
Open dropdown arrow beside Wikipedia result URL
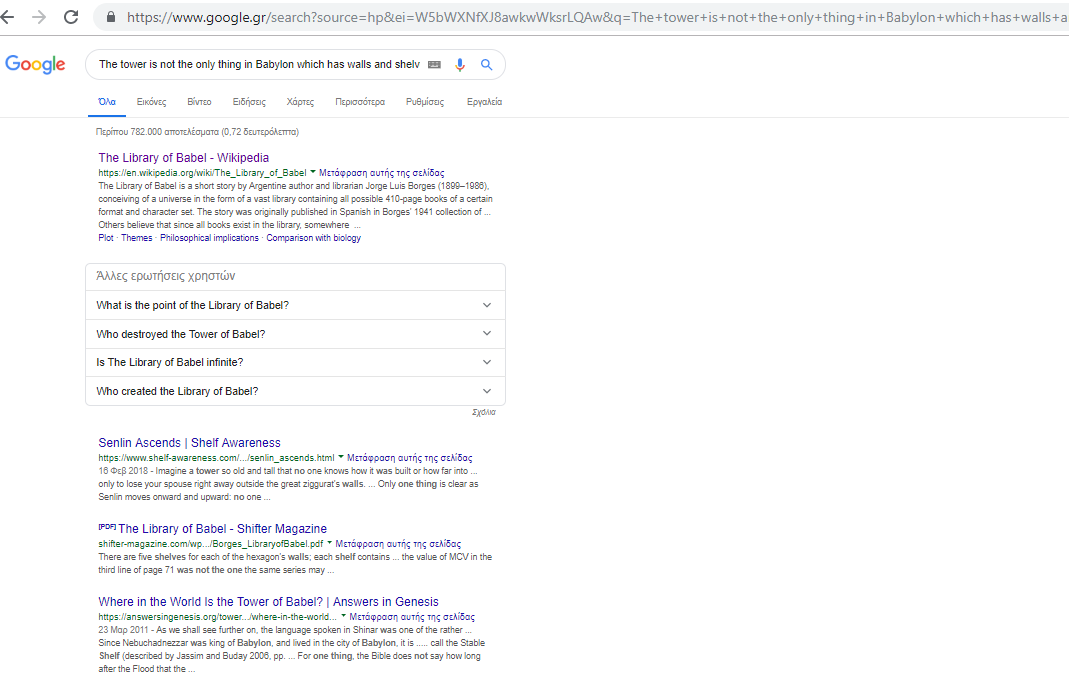pyautogui.click(x=313, y=173)
